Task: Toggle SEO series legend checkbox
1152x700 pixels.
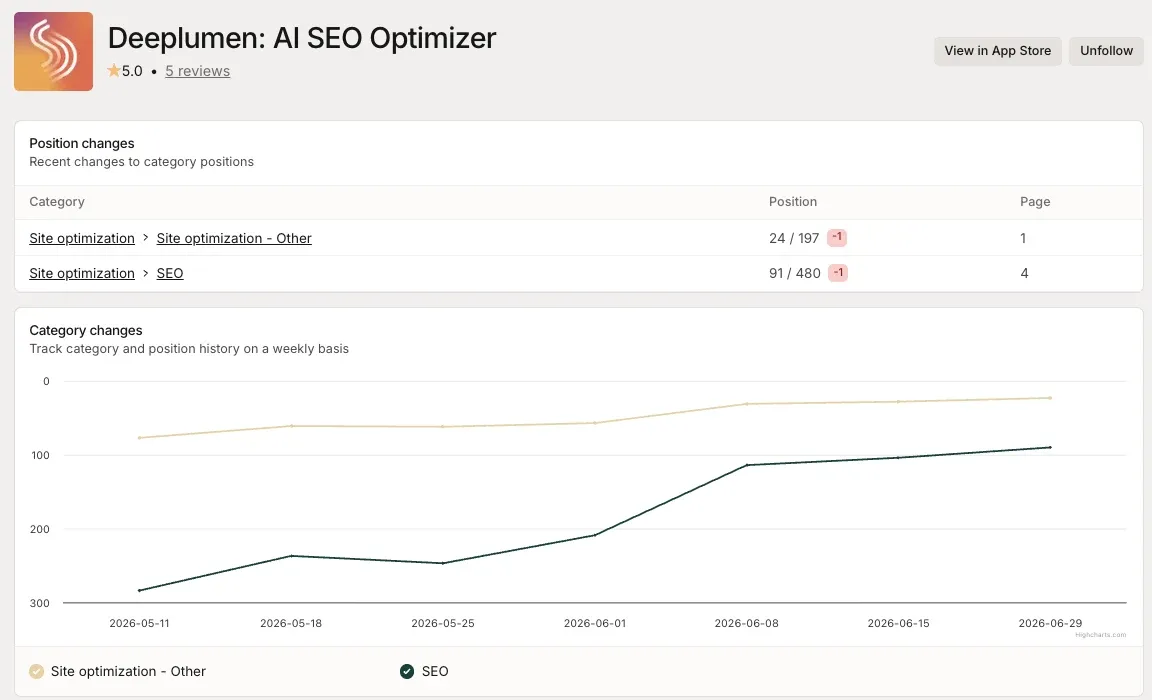Action: [x=407, y=671]
